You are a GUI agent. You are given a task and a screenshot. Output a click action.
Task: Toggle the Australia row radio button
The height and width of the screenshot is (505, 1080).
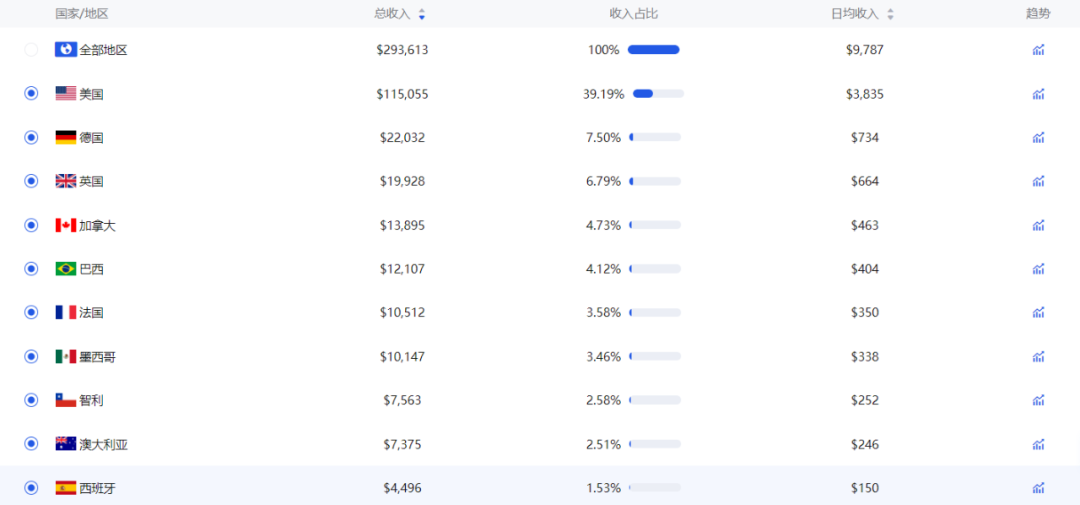(31, 444)
